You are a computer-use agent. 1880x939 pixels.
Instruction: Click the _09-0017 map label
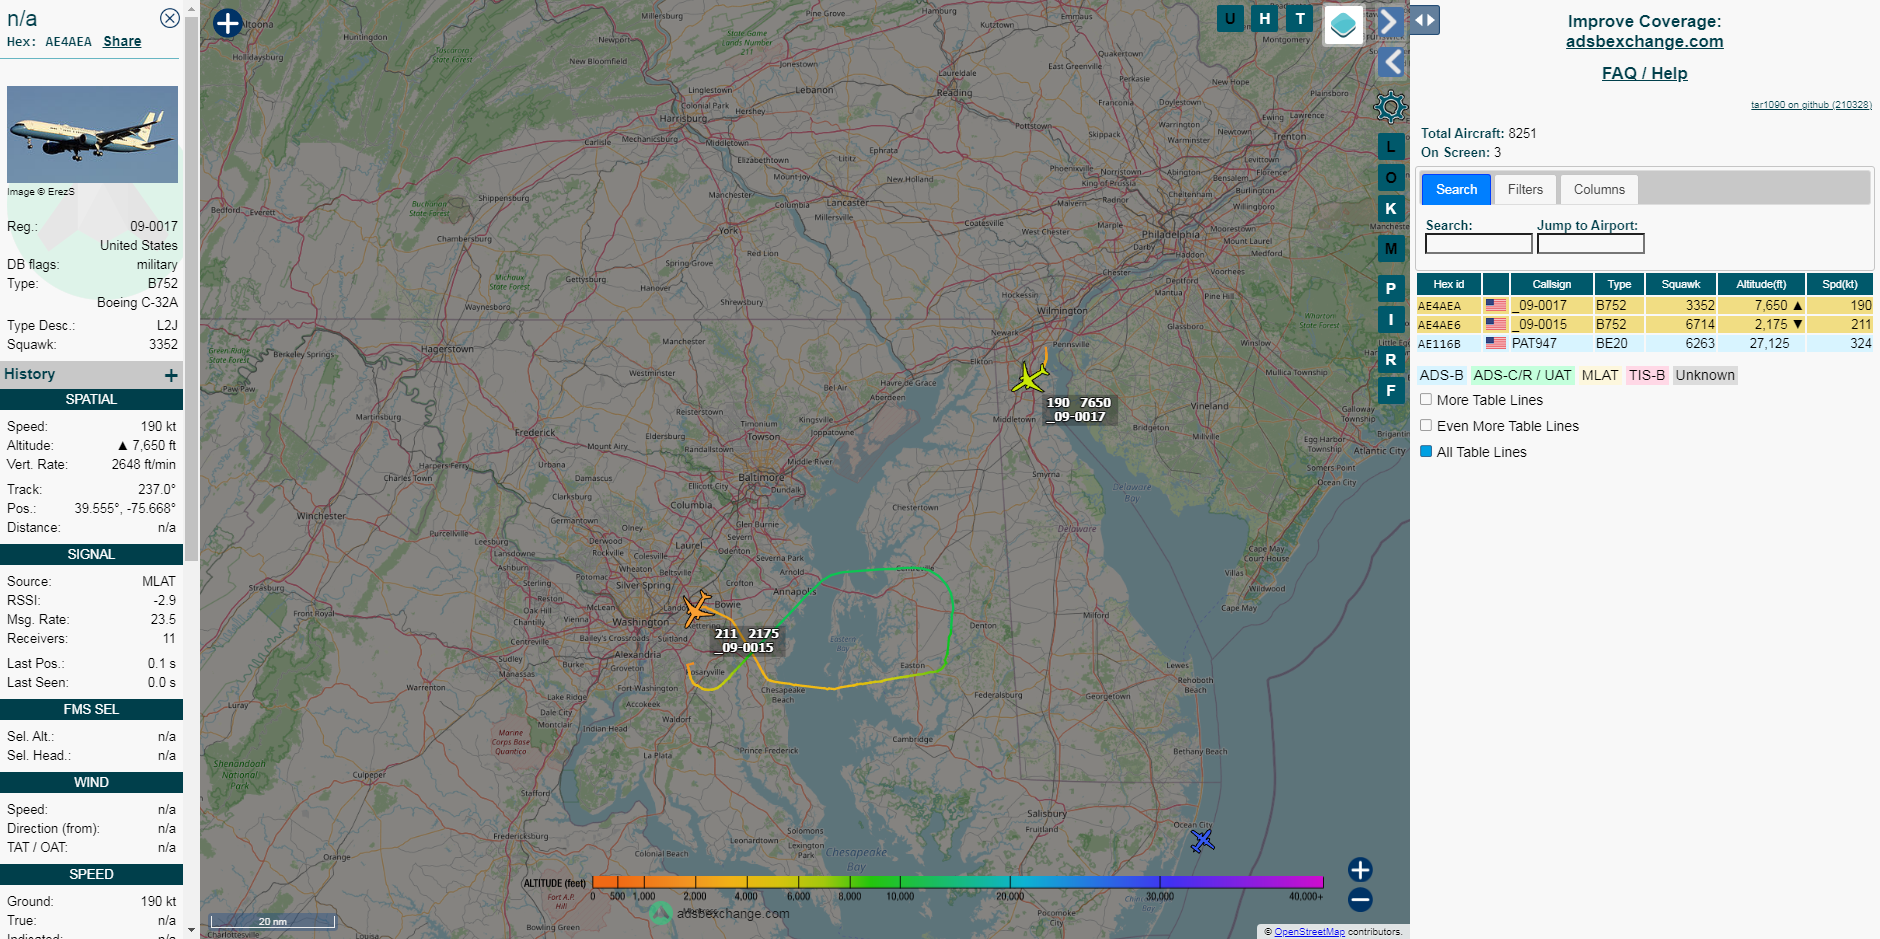tap(1078, 409)
